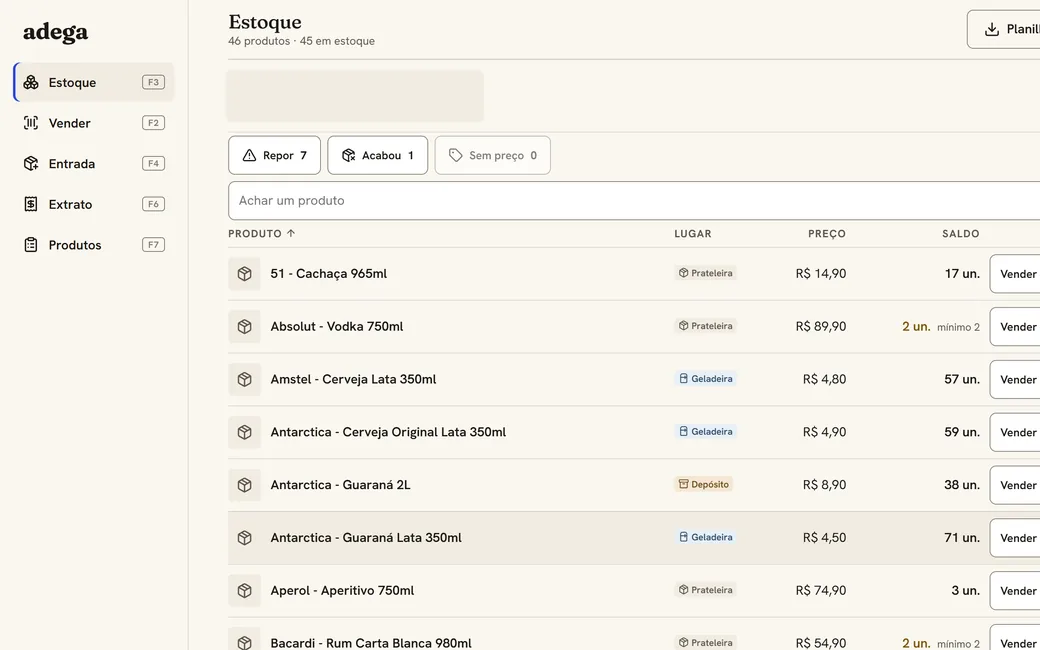This screenshot has height=650, width=1040.
Task: Open the Produtos clipboard icon in sidebar
Action: coord(31,245)
